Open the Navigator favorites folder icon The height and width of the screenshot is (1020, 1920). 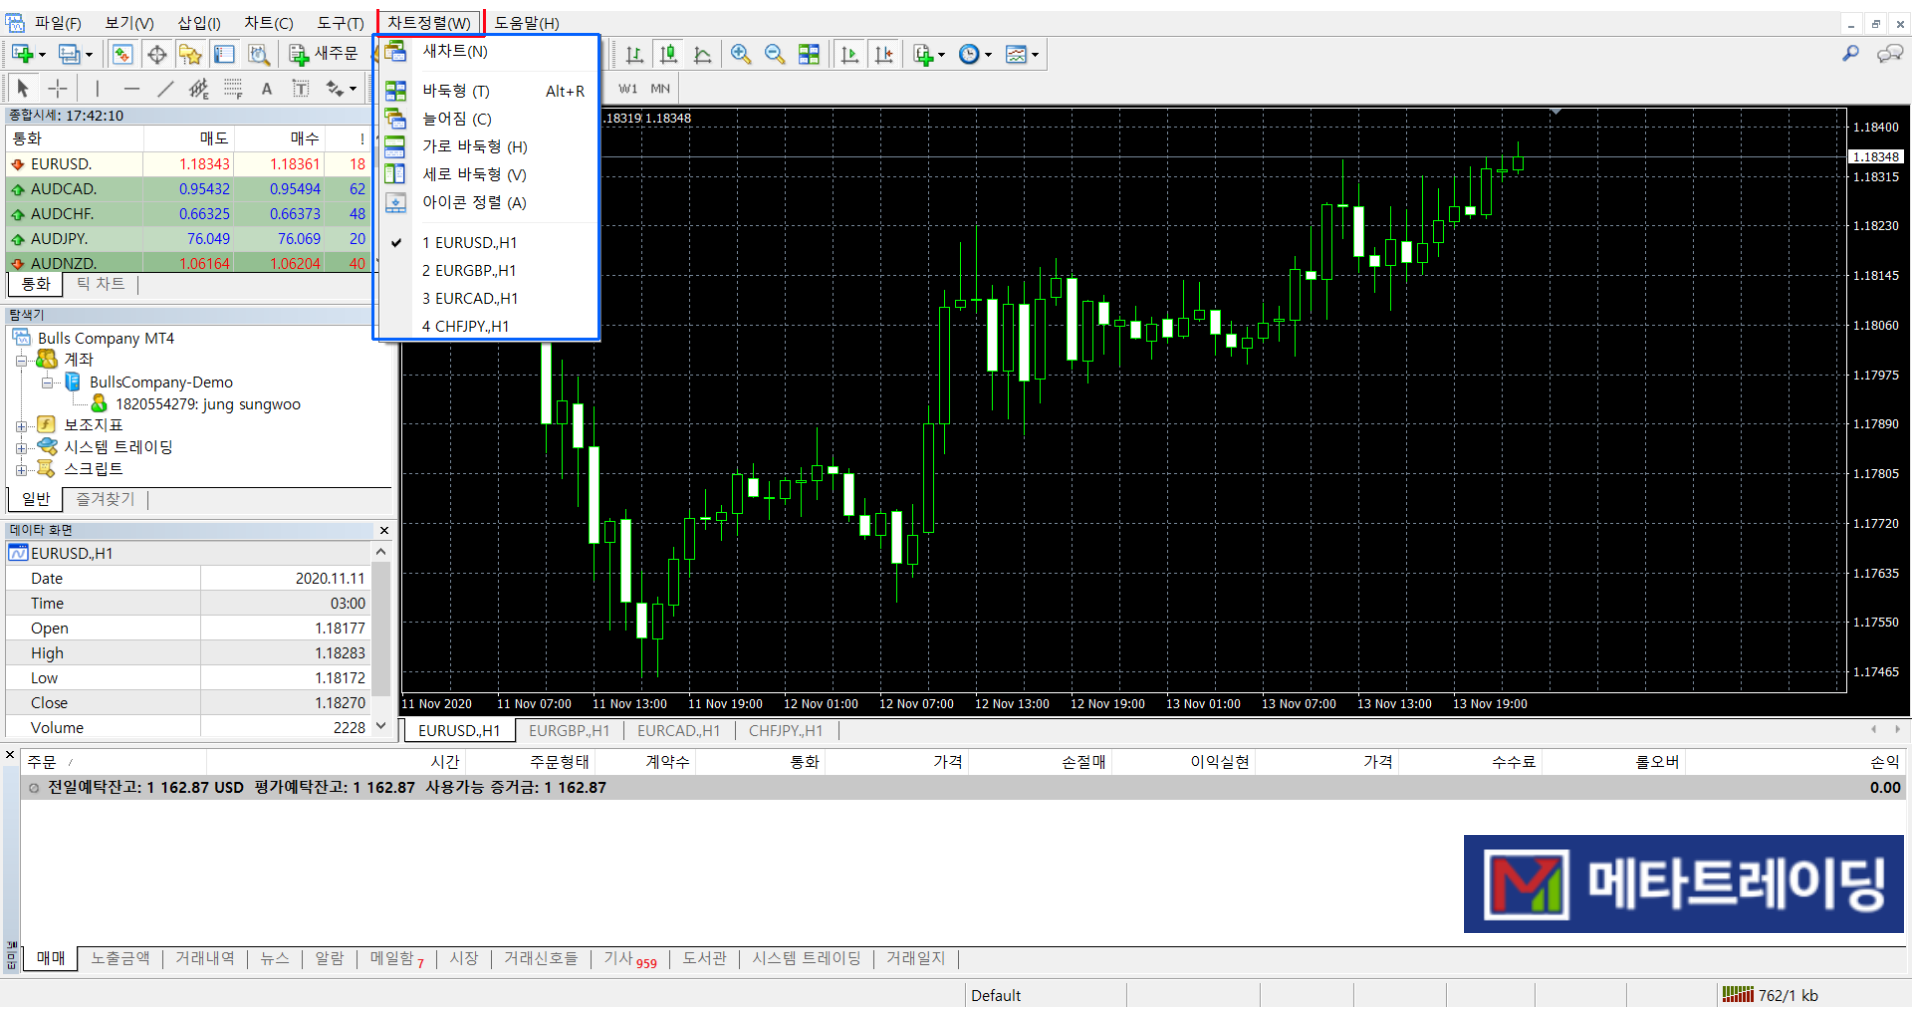190,55
